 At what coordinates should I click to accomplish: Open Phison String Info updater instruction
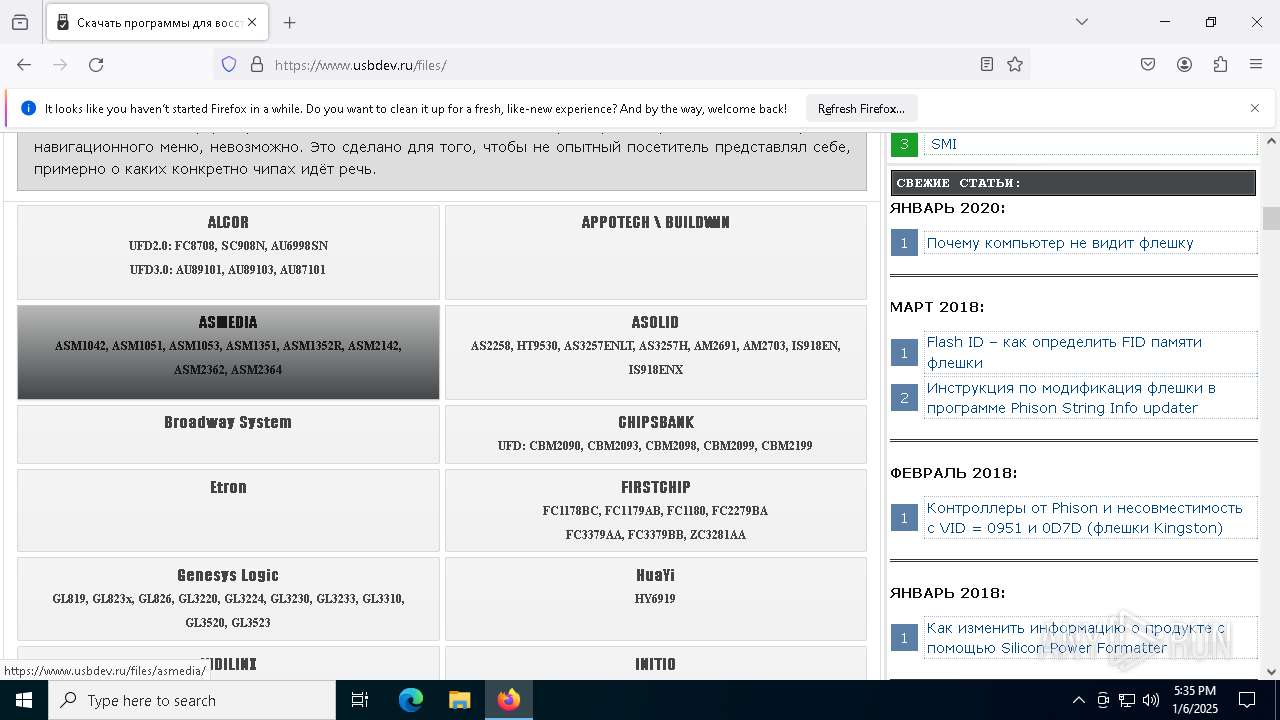click(1071, 398)
